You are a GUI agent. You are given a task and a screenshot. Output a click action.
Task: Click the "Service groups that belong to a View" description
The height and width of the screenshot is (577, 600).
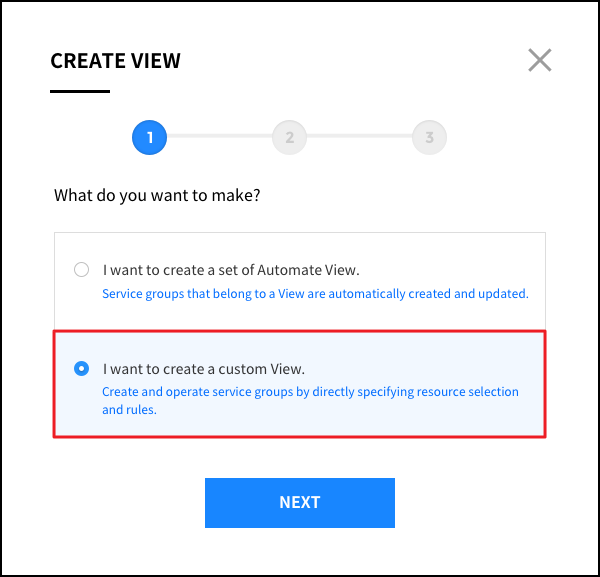click(315, 294)
